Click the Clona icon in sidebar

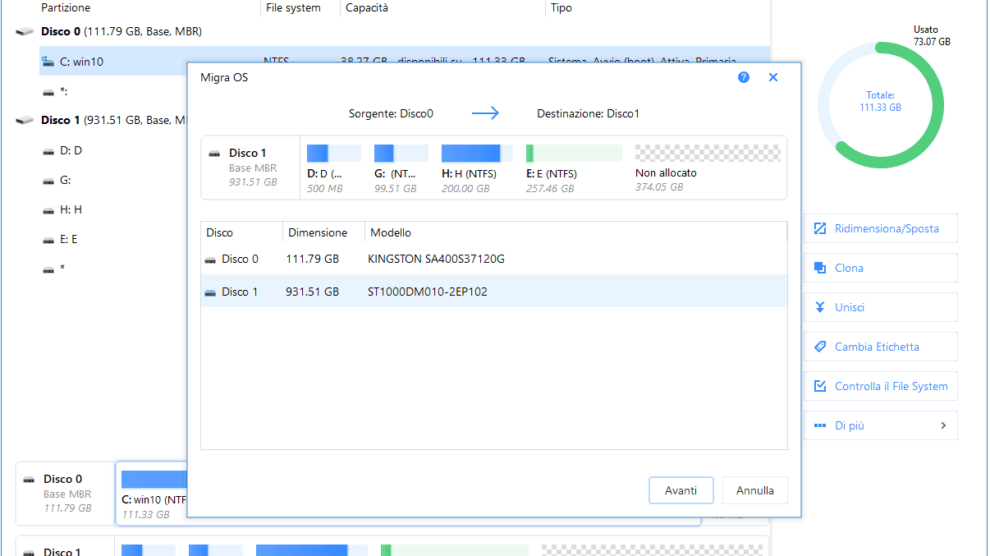(820, 268)
